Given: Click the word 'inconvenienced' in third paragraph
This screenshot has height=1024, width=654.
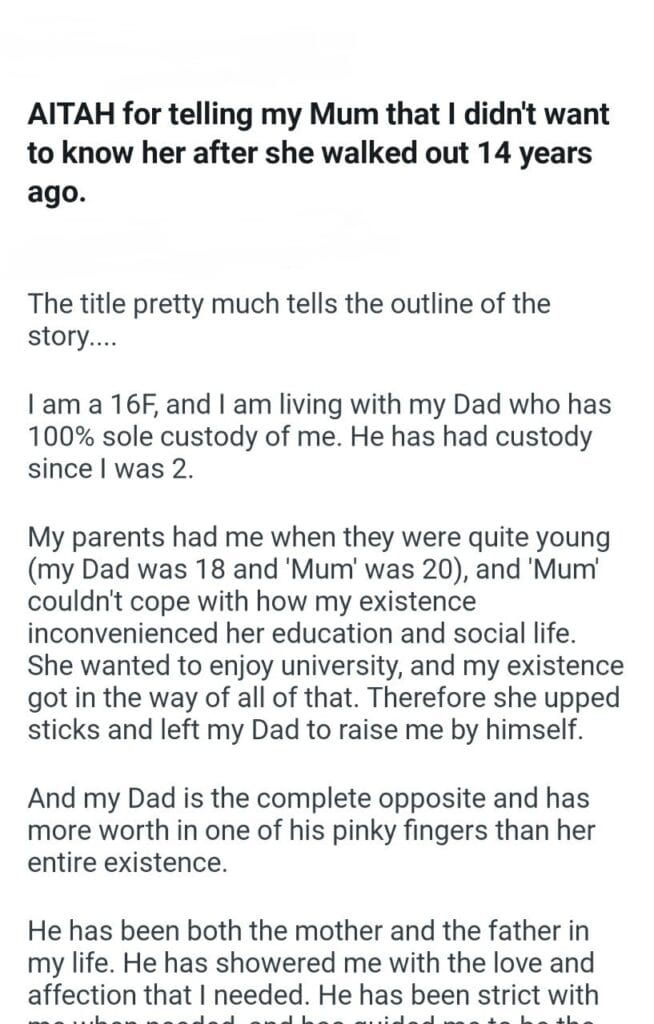Looking at the screenshot, I should [x=123, y=633].
